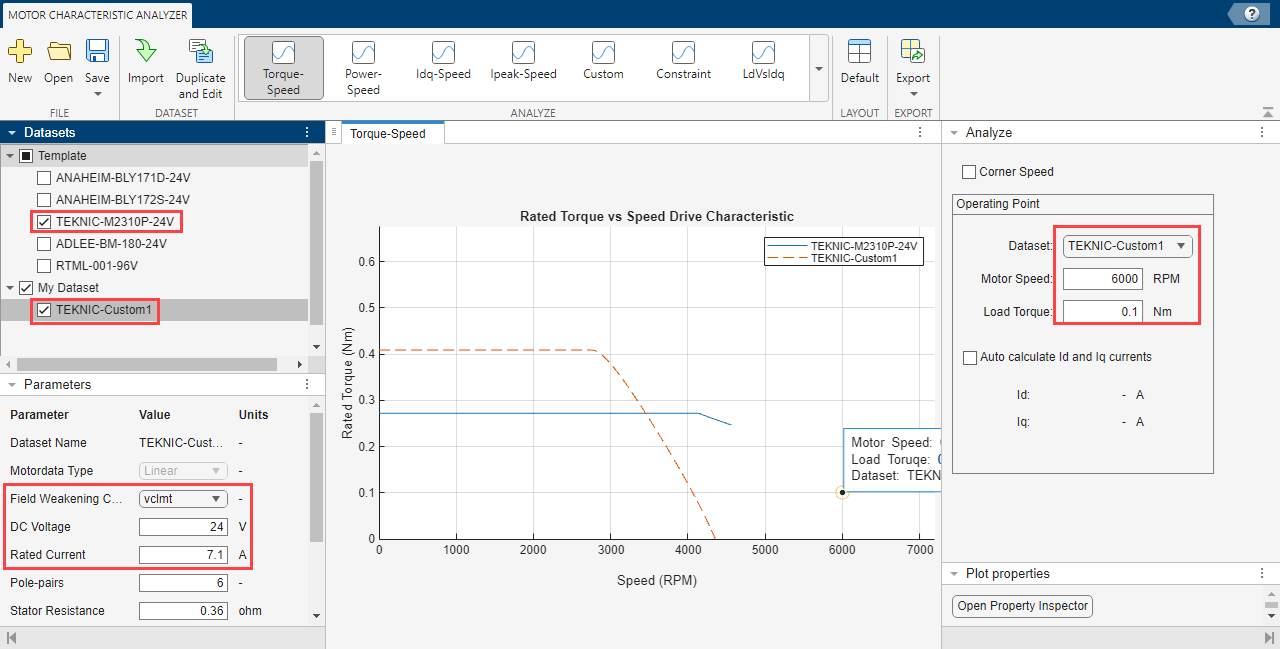Select the Idq-Speed analysis plot
1280x649 pixels.
pyautogui.click(x=443, y=53)
